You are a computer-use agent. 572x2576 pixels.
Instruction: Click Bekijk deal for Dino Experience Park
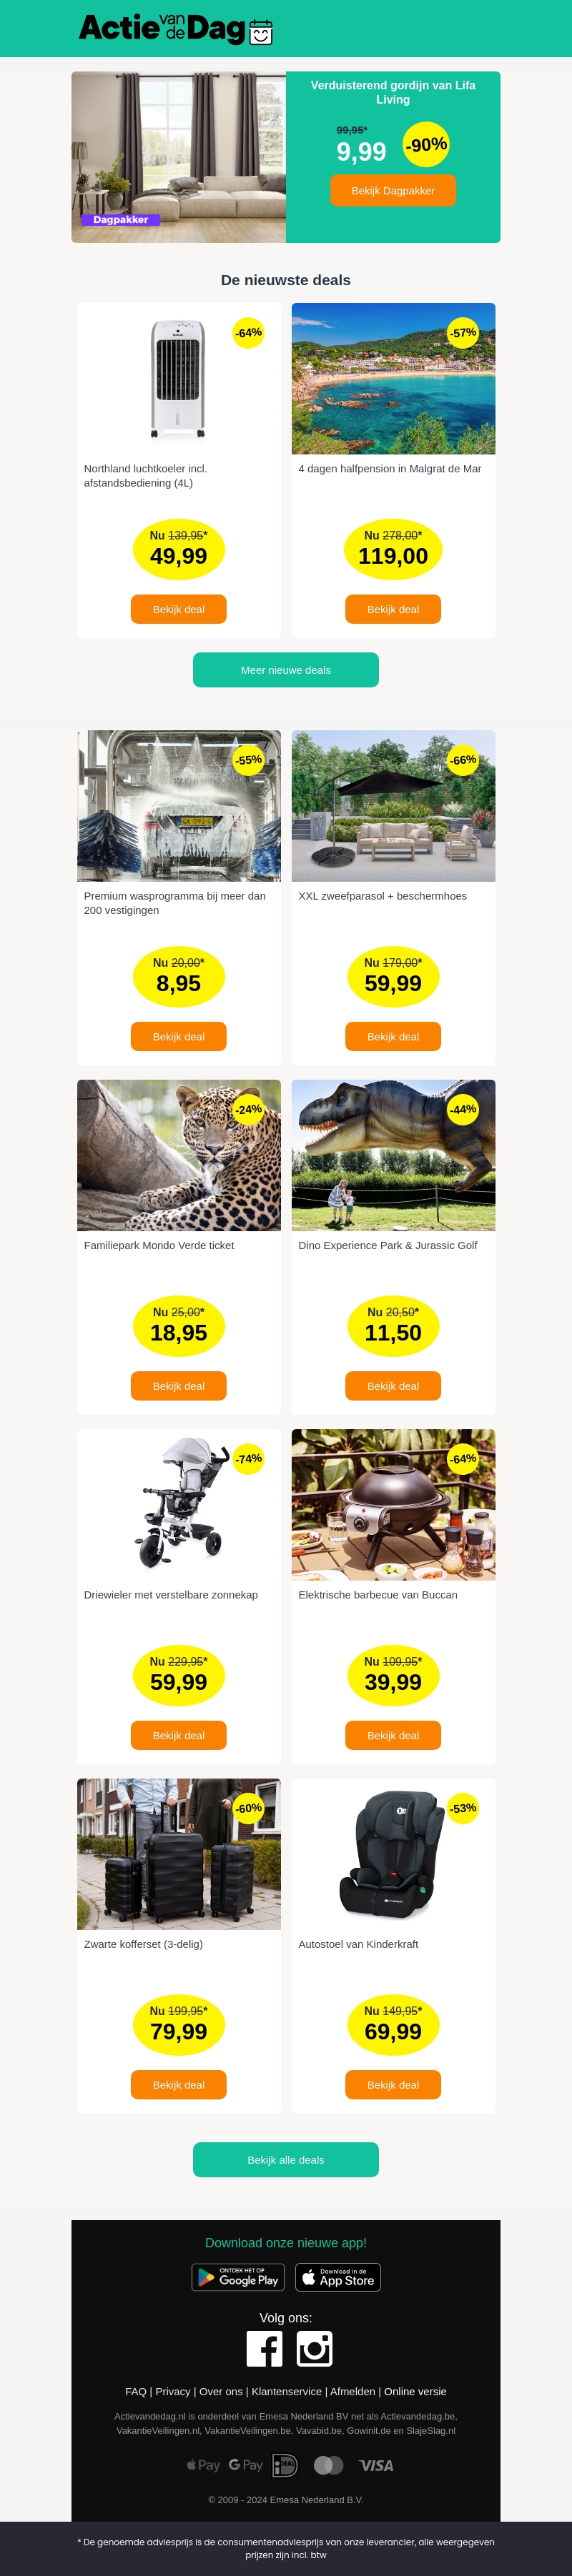coord(393,1386)
